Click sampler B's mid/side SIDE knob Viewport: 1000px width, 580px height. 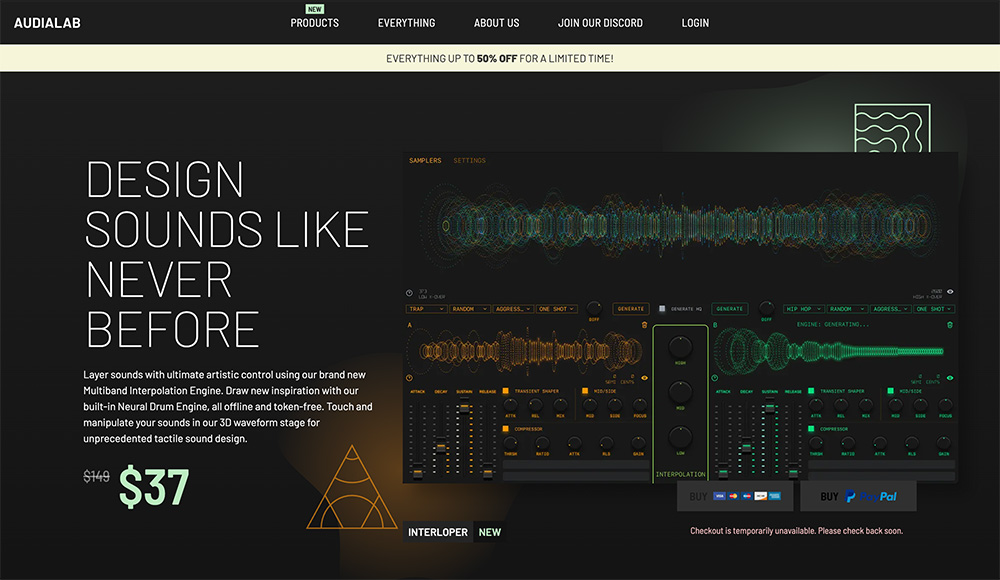(x=920, y=405)
